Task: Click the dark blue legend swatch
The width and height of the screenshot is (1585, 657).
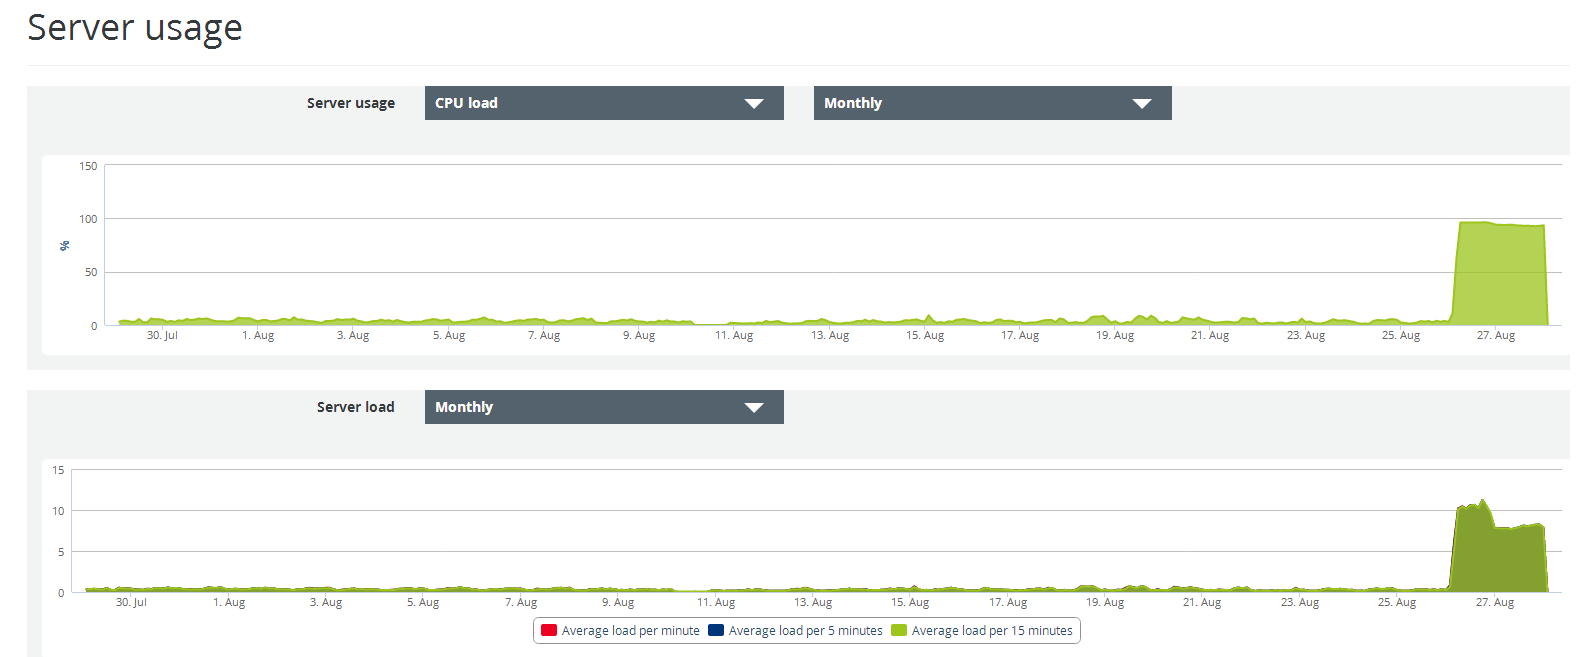Action: click(x=716, y=630)
